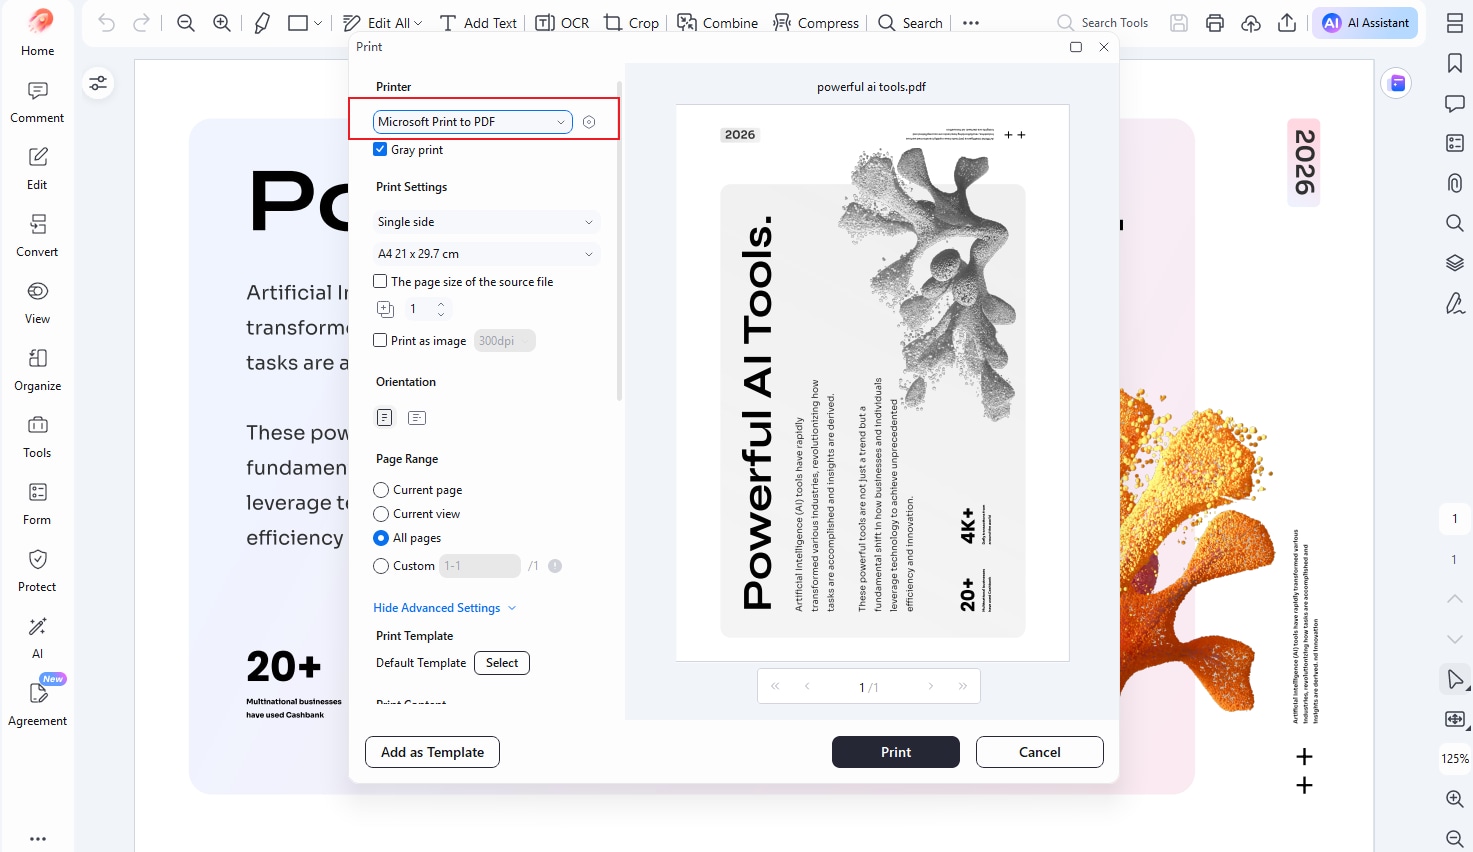Zoom out using top toolbar magnifier
Screen dimensions: 1473x852
coord(186,22)
